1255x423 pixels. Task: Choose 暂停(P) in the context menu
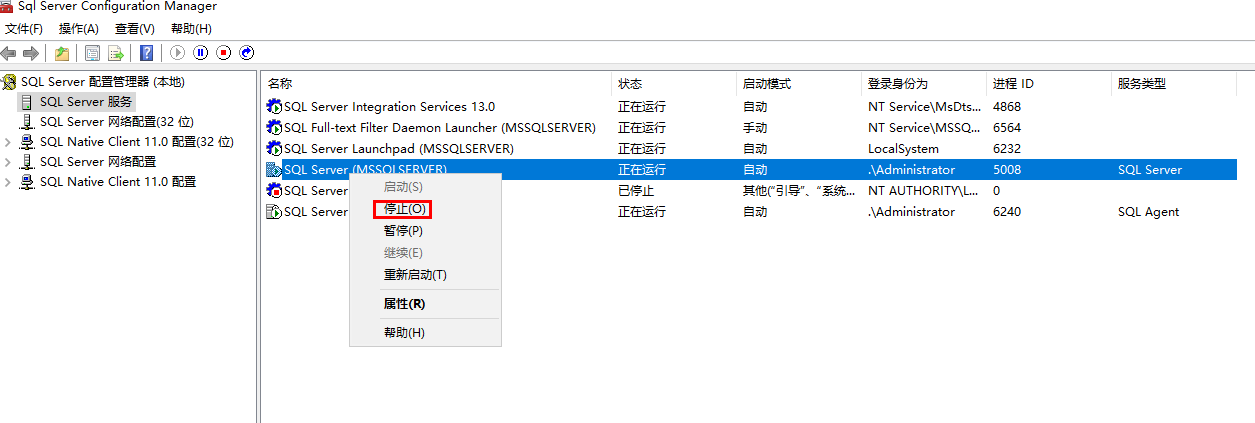pos(404,231)
